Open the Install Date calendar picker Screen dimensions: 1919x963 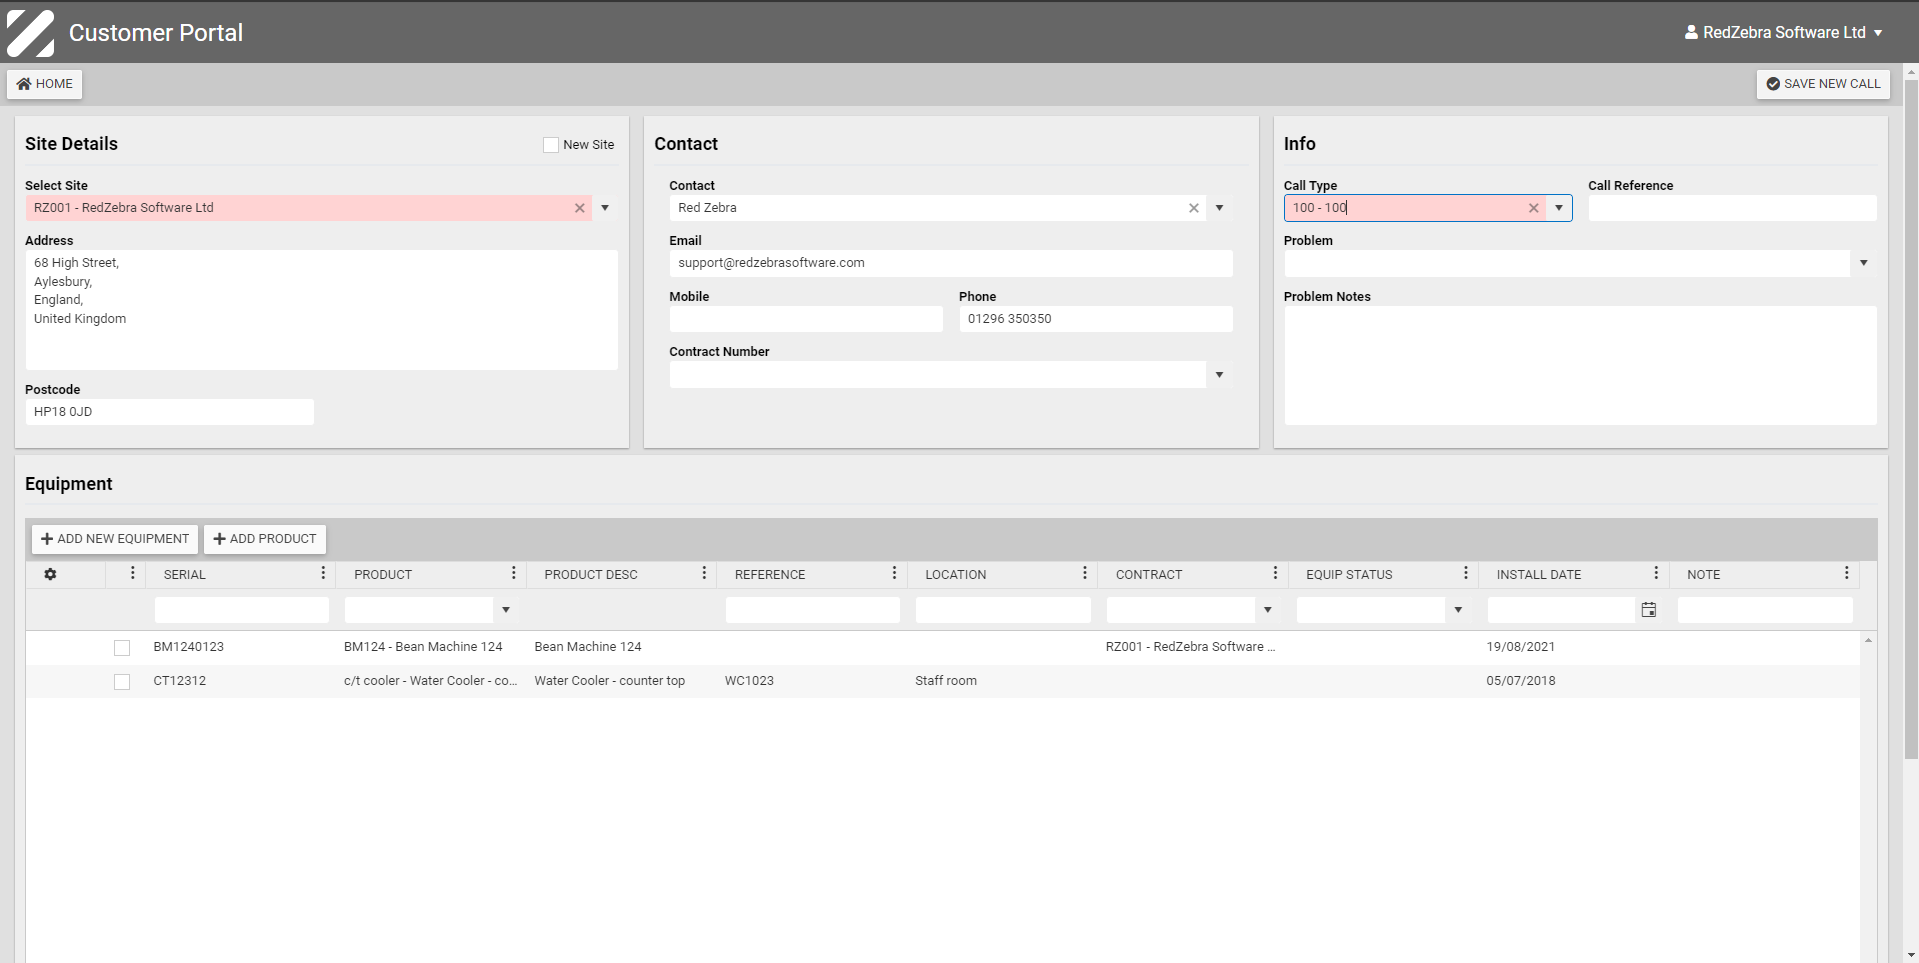click(x=1649, y=610)
